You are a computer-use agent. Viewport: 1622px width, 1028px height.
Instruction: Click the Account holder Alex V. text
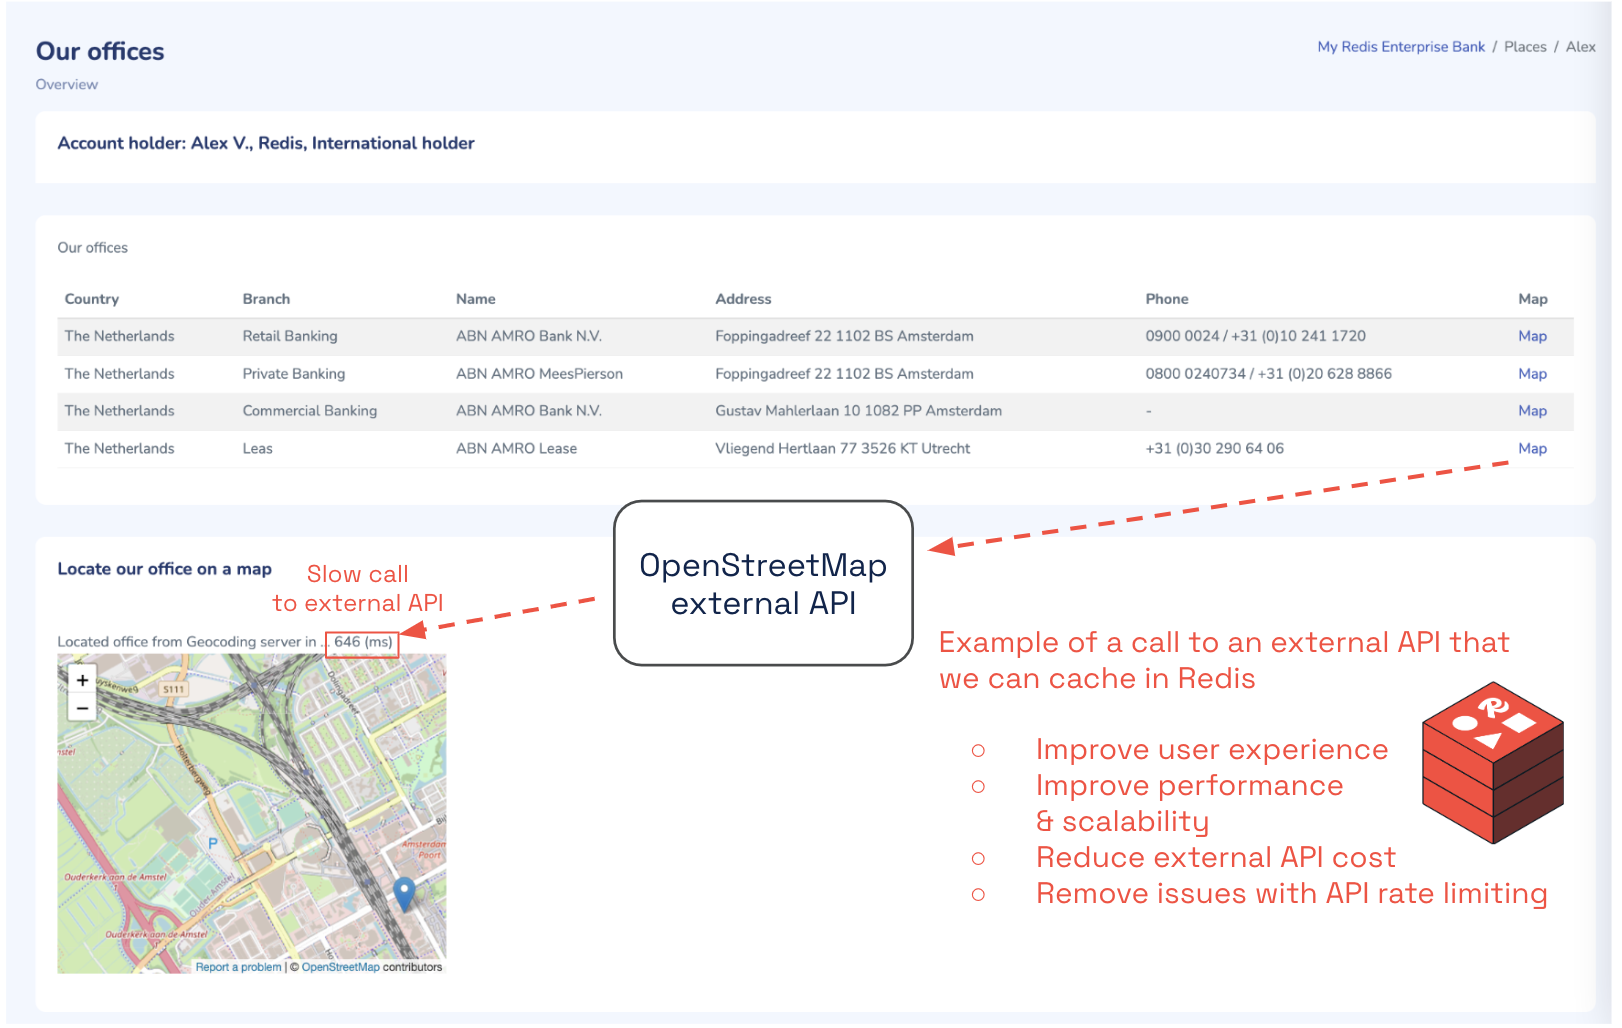[266, 143]
